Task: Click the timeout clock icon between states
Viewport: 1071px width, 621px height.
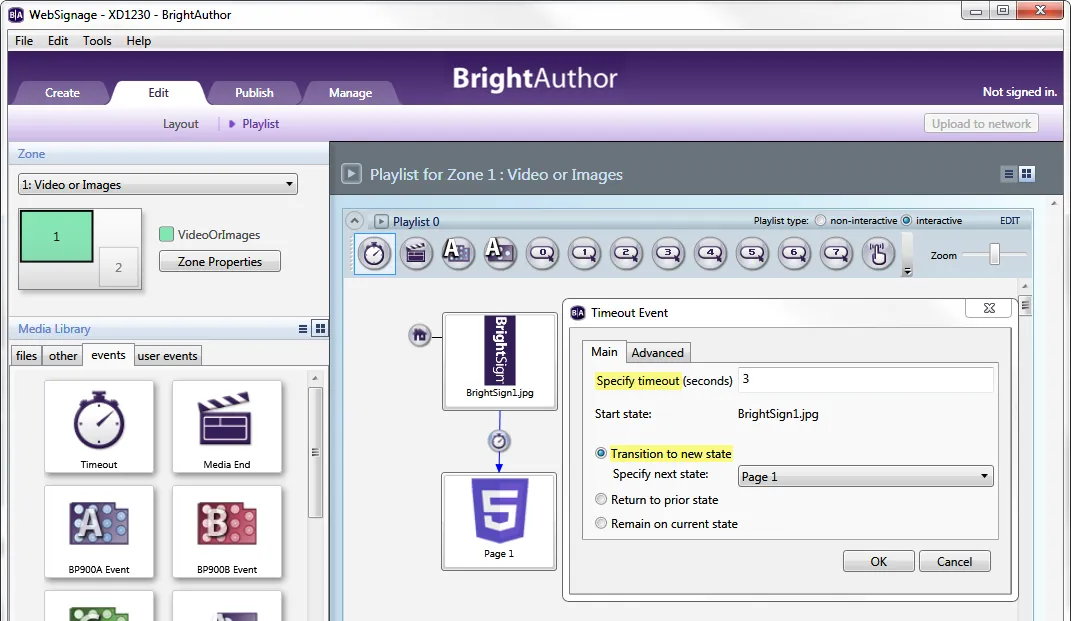Action: pos(499,441)
